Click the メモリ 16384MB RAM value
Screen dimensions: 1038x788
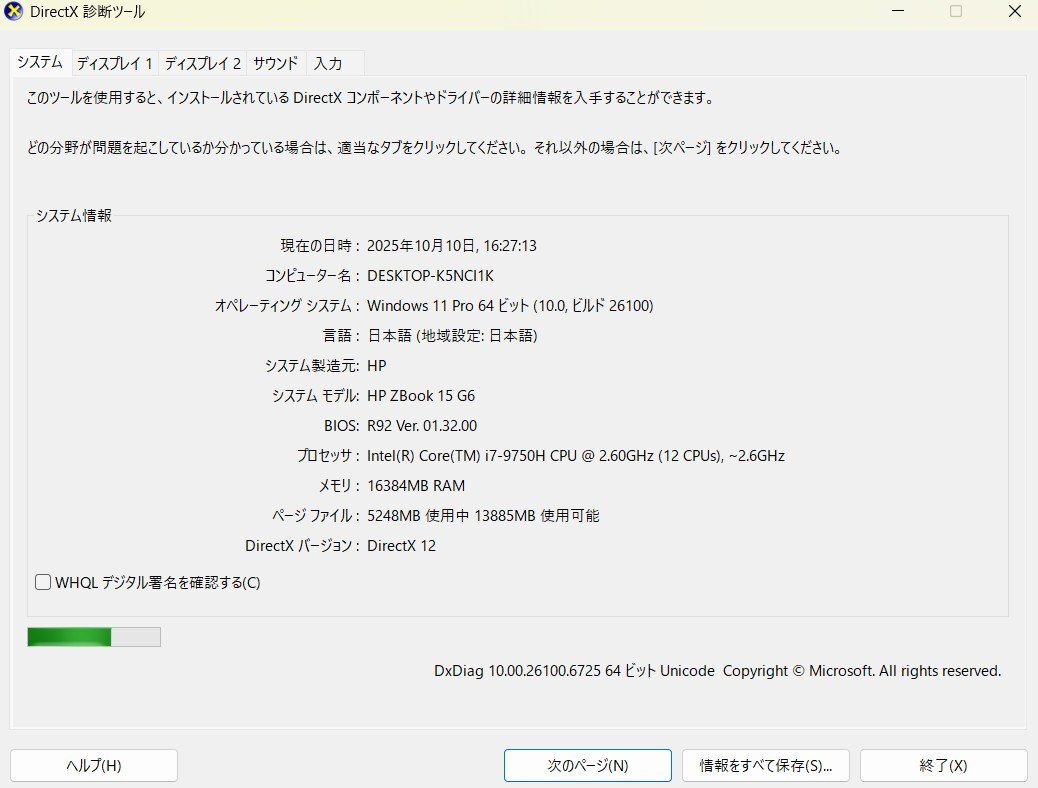[416, 485]
